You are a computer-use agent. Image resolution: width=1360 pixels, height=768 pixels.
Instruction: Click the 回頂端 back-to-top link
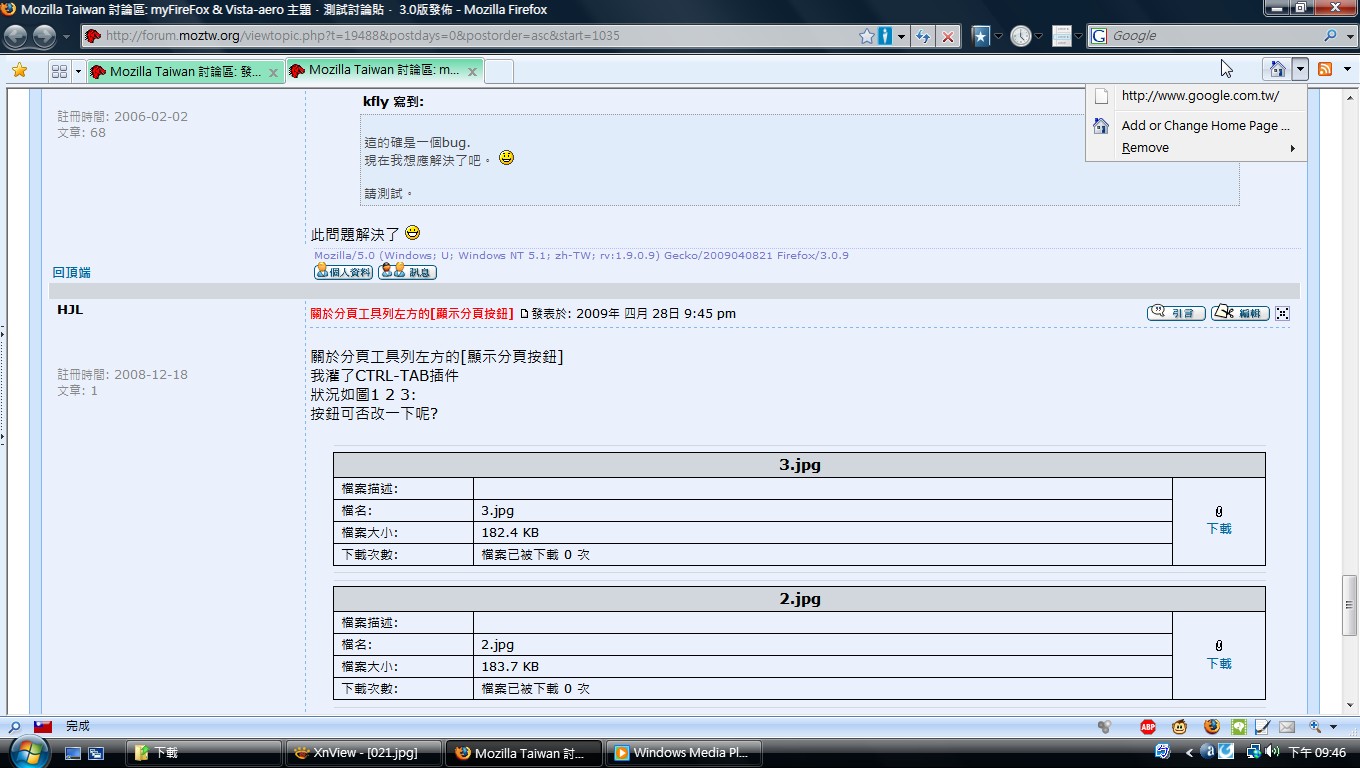72,272
